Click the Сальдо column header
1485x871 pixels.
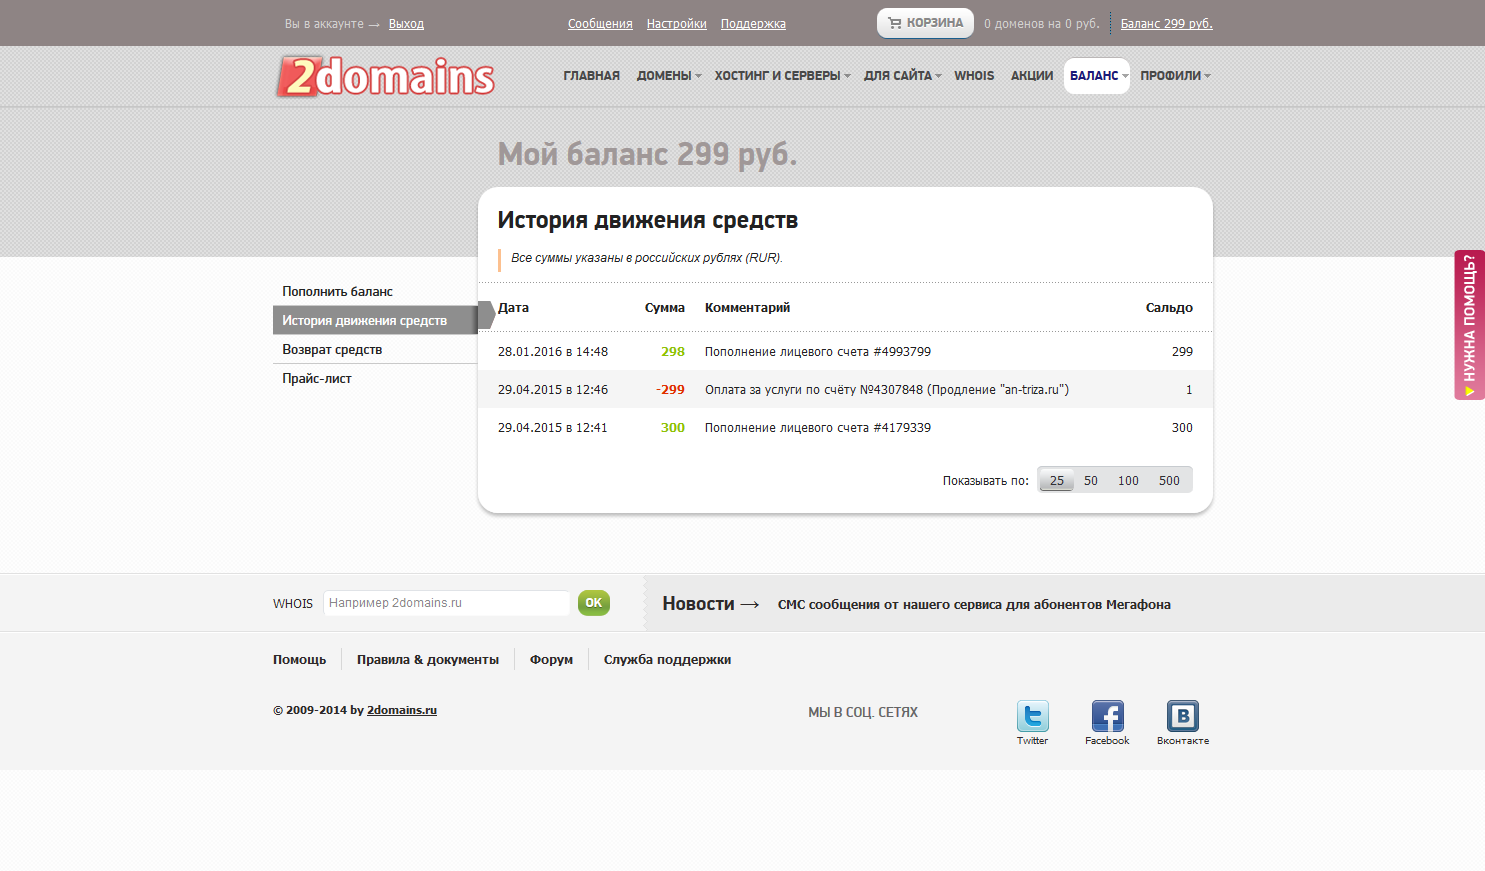1169,308
